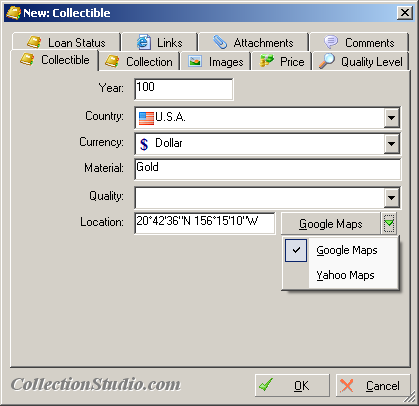Open the Attachments tab
419x406 pixels.
tap(253, 42)
